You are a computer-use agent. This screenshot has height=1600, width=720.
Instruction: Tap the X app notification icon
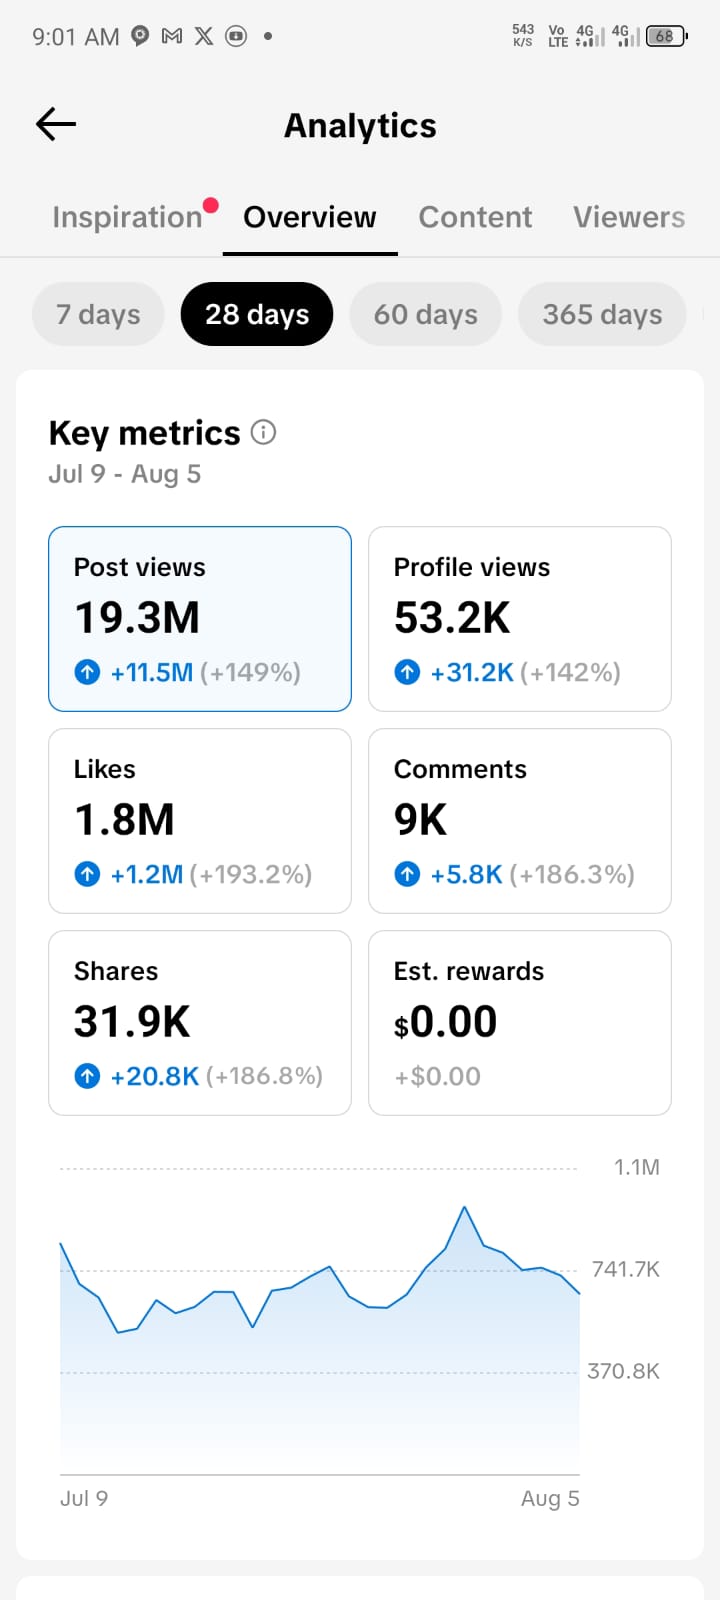point(204,36)
